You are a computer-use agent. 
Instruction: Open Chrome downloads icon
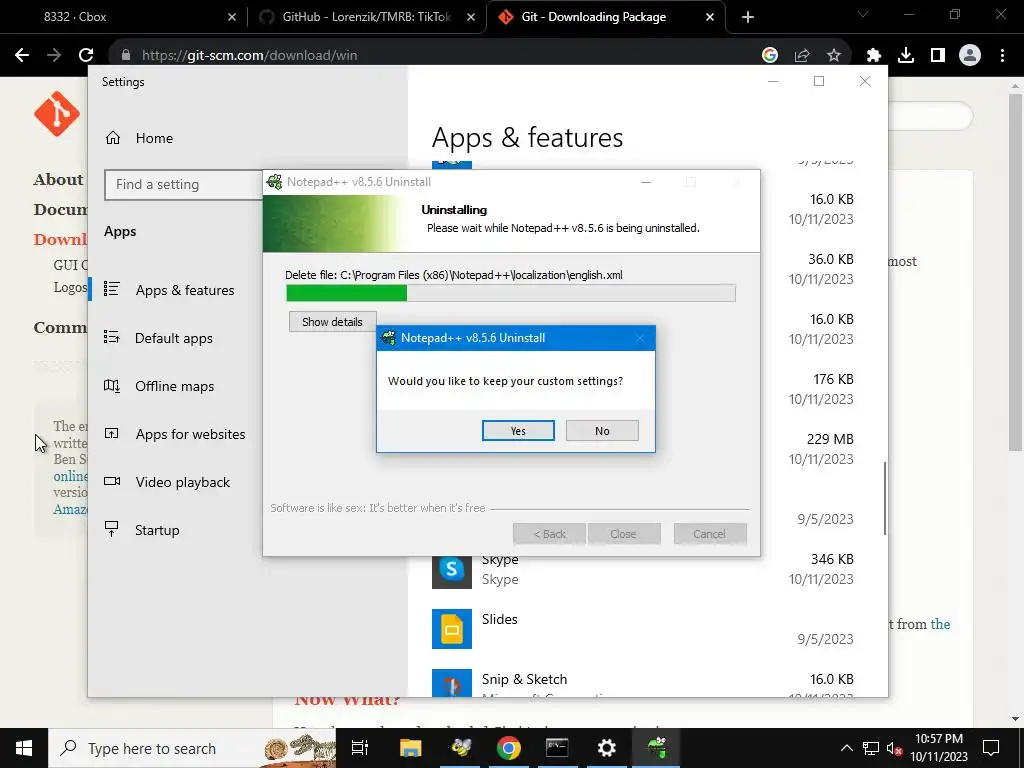point(906,56)
